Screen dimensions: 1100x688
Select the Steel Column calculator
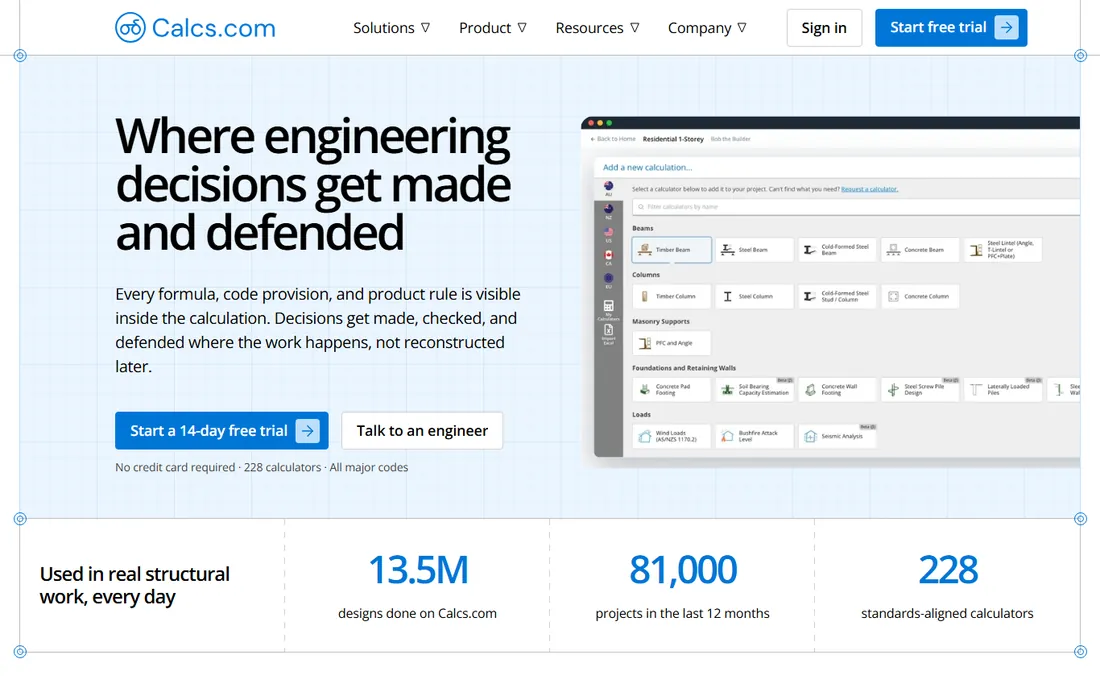pyautogui.click(x=754, y=296)
